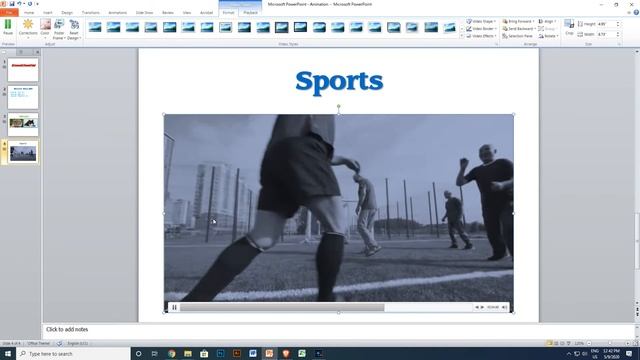Switch to the View tab
Screen dimensions: 640x360
187,13
